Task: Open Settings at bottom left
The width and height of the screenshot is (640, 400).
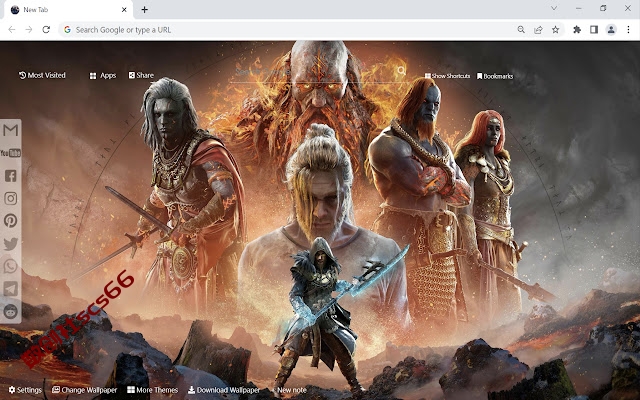Action: click(x=25, y=390)
